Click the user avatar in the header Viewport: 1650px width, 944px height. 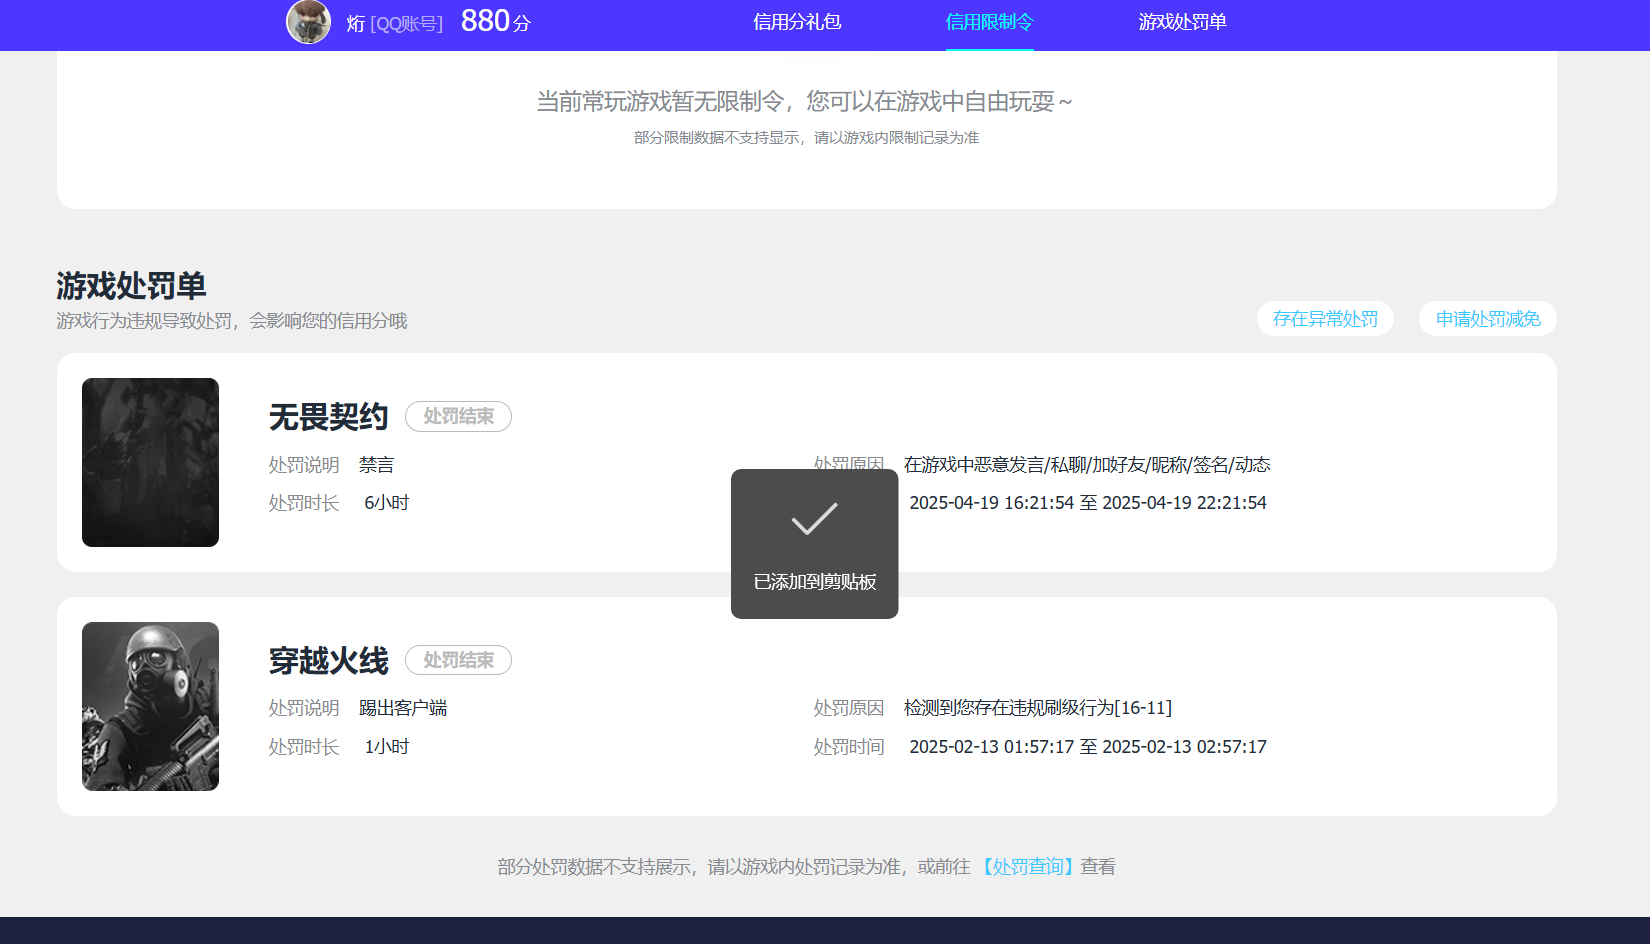(x=309, y=21)
